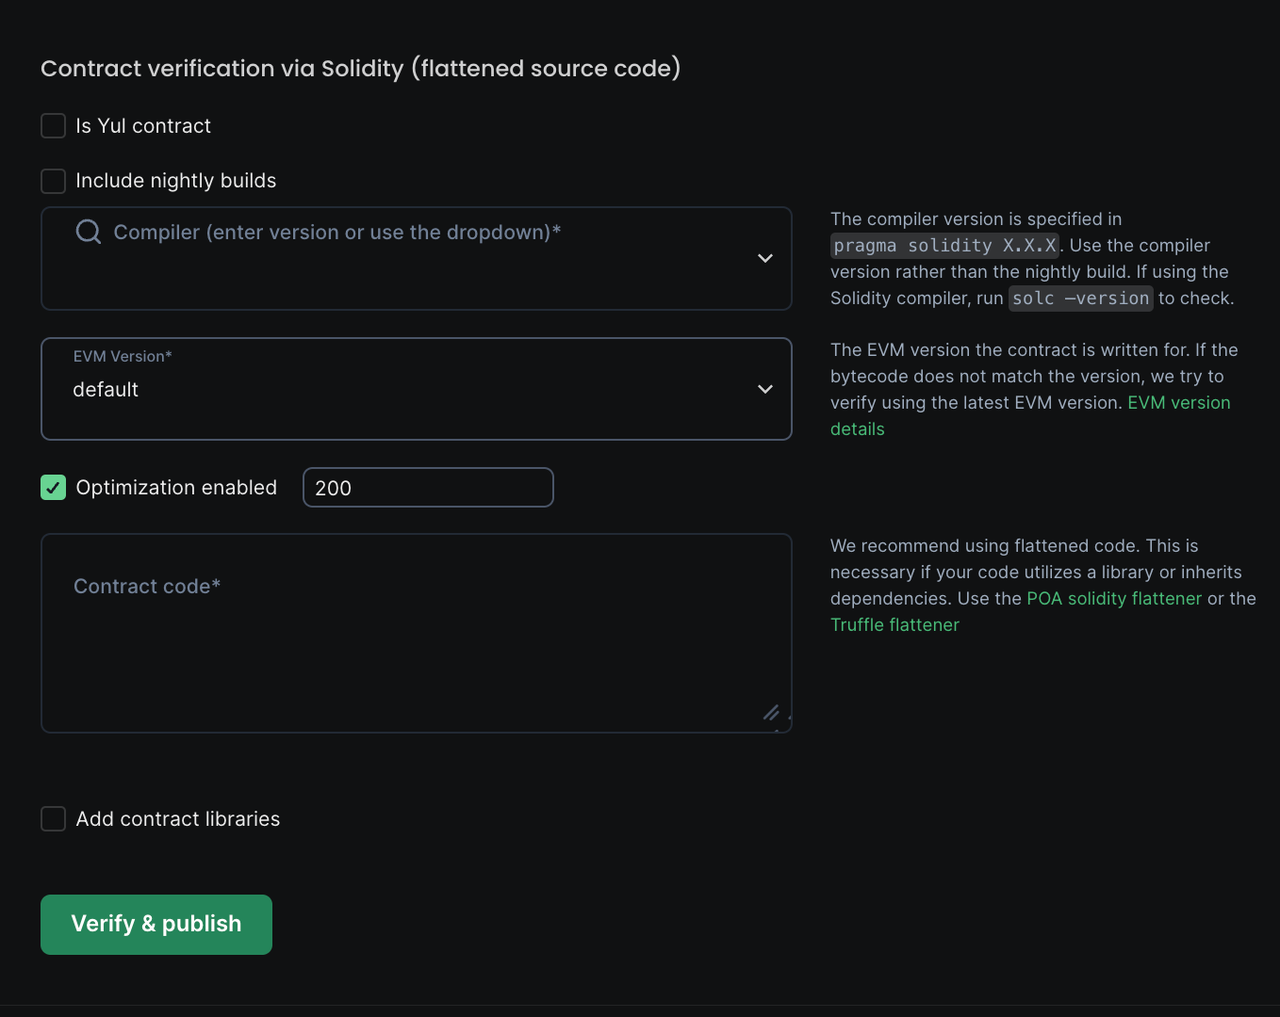Click the 'solc —version' code snippet
The width and height of the screenshot is (1280, 1017).
pyautogui.click(x=1080, y=299)
